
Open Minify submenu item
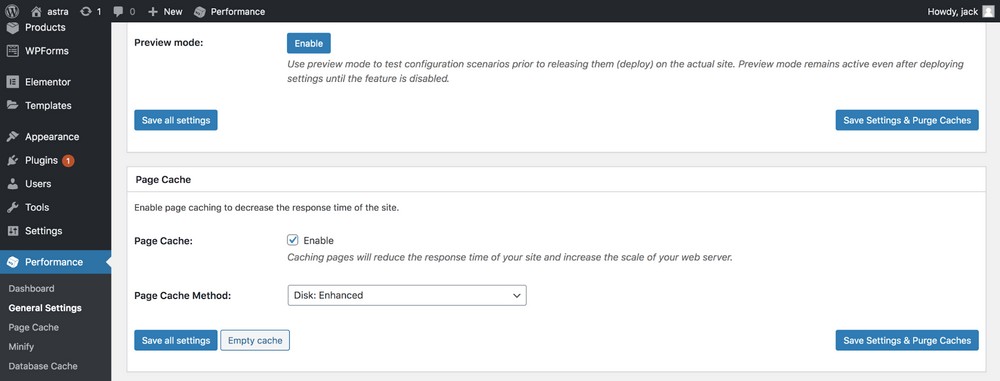pos(21,347)
